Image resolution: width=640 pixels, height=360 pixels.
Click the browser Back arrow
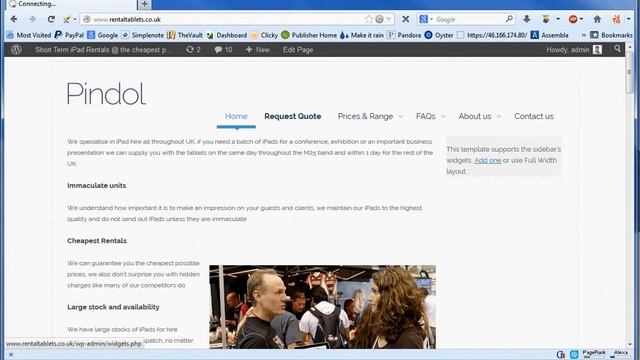[14, 19]
